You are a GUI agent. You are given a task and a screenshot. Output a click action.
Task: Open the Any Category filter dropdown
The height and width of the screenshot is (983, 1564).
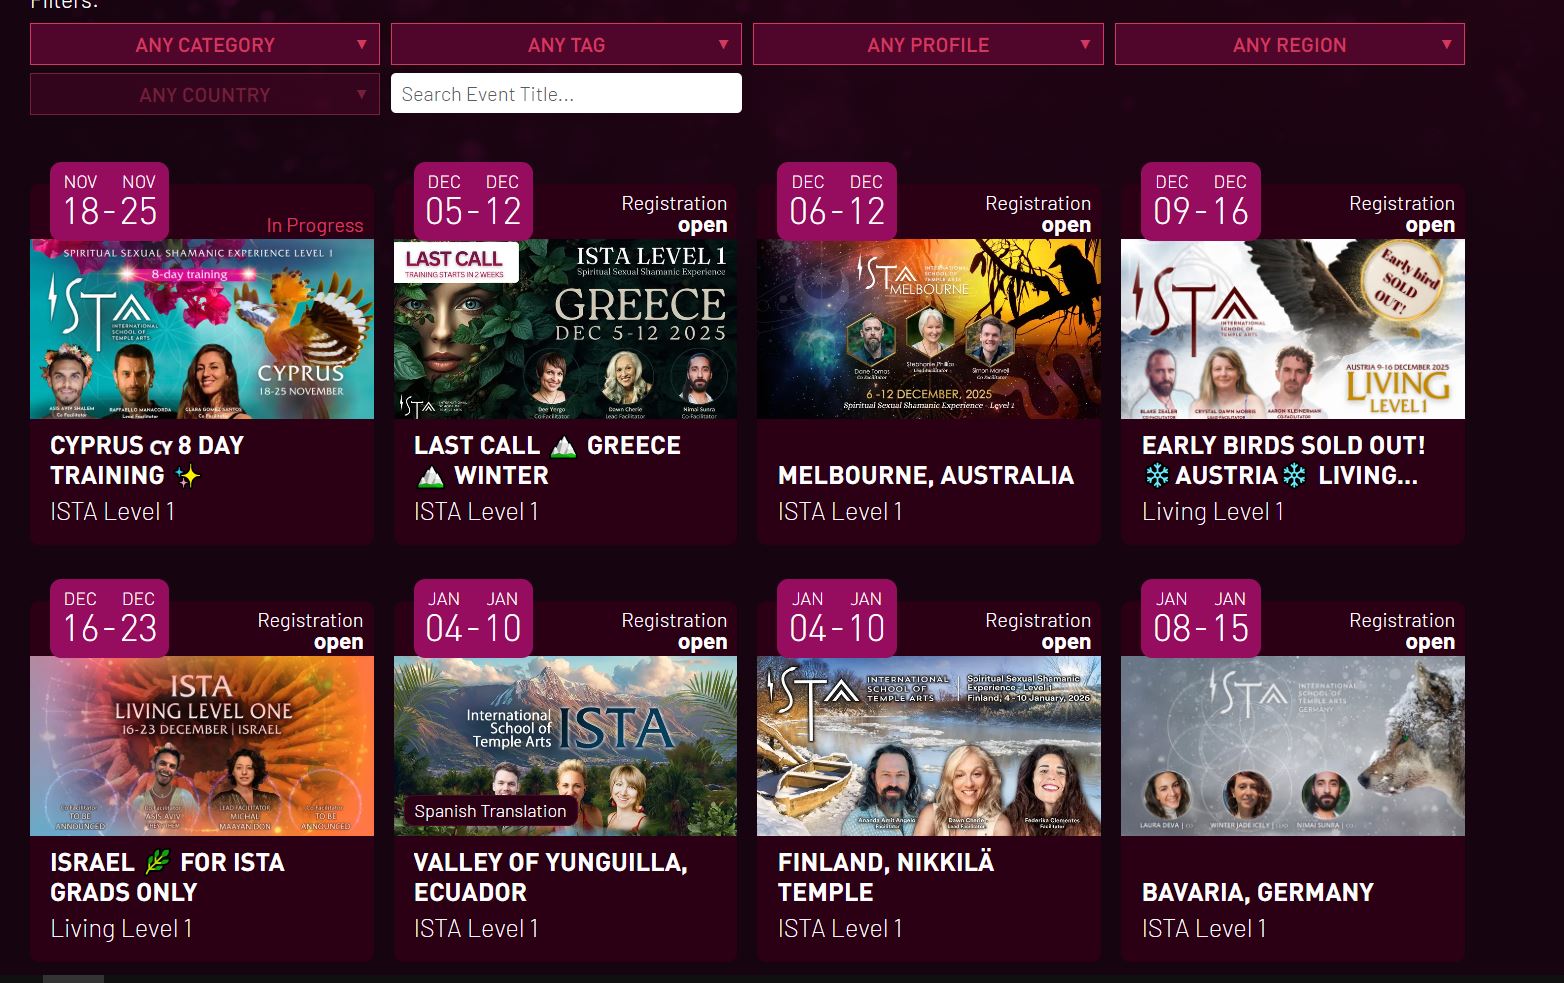pyautogui.click(x=204, y=45)
